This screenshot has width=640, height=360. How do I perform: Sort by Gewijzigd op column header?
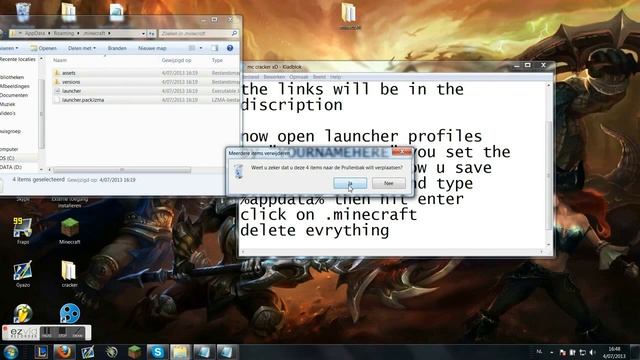[x=176, y=60]
